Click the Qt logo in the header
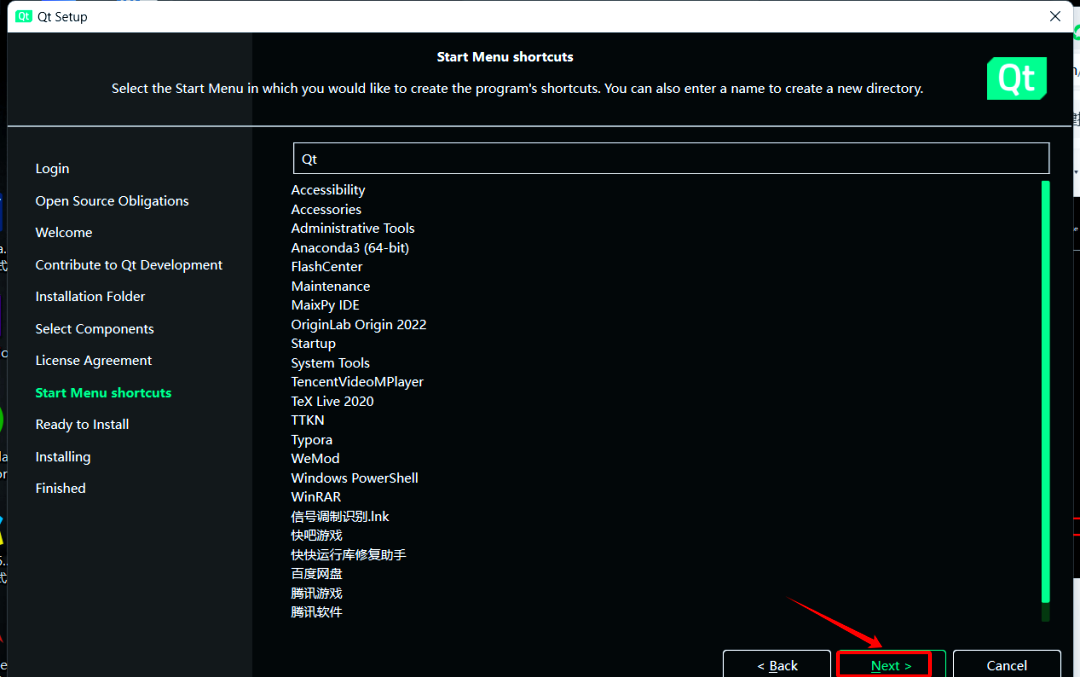The height and width of the screenshot is (677, 1080). (x=1016, y=77)
